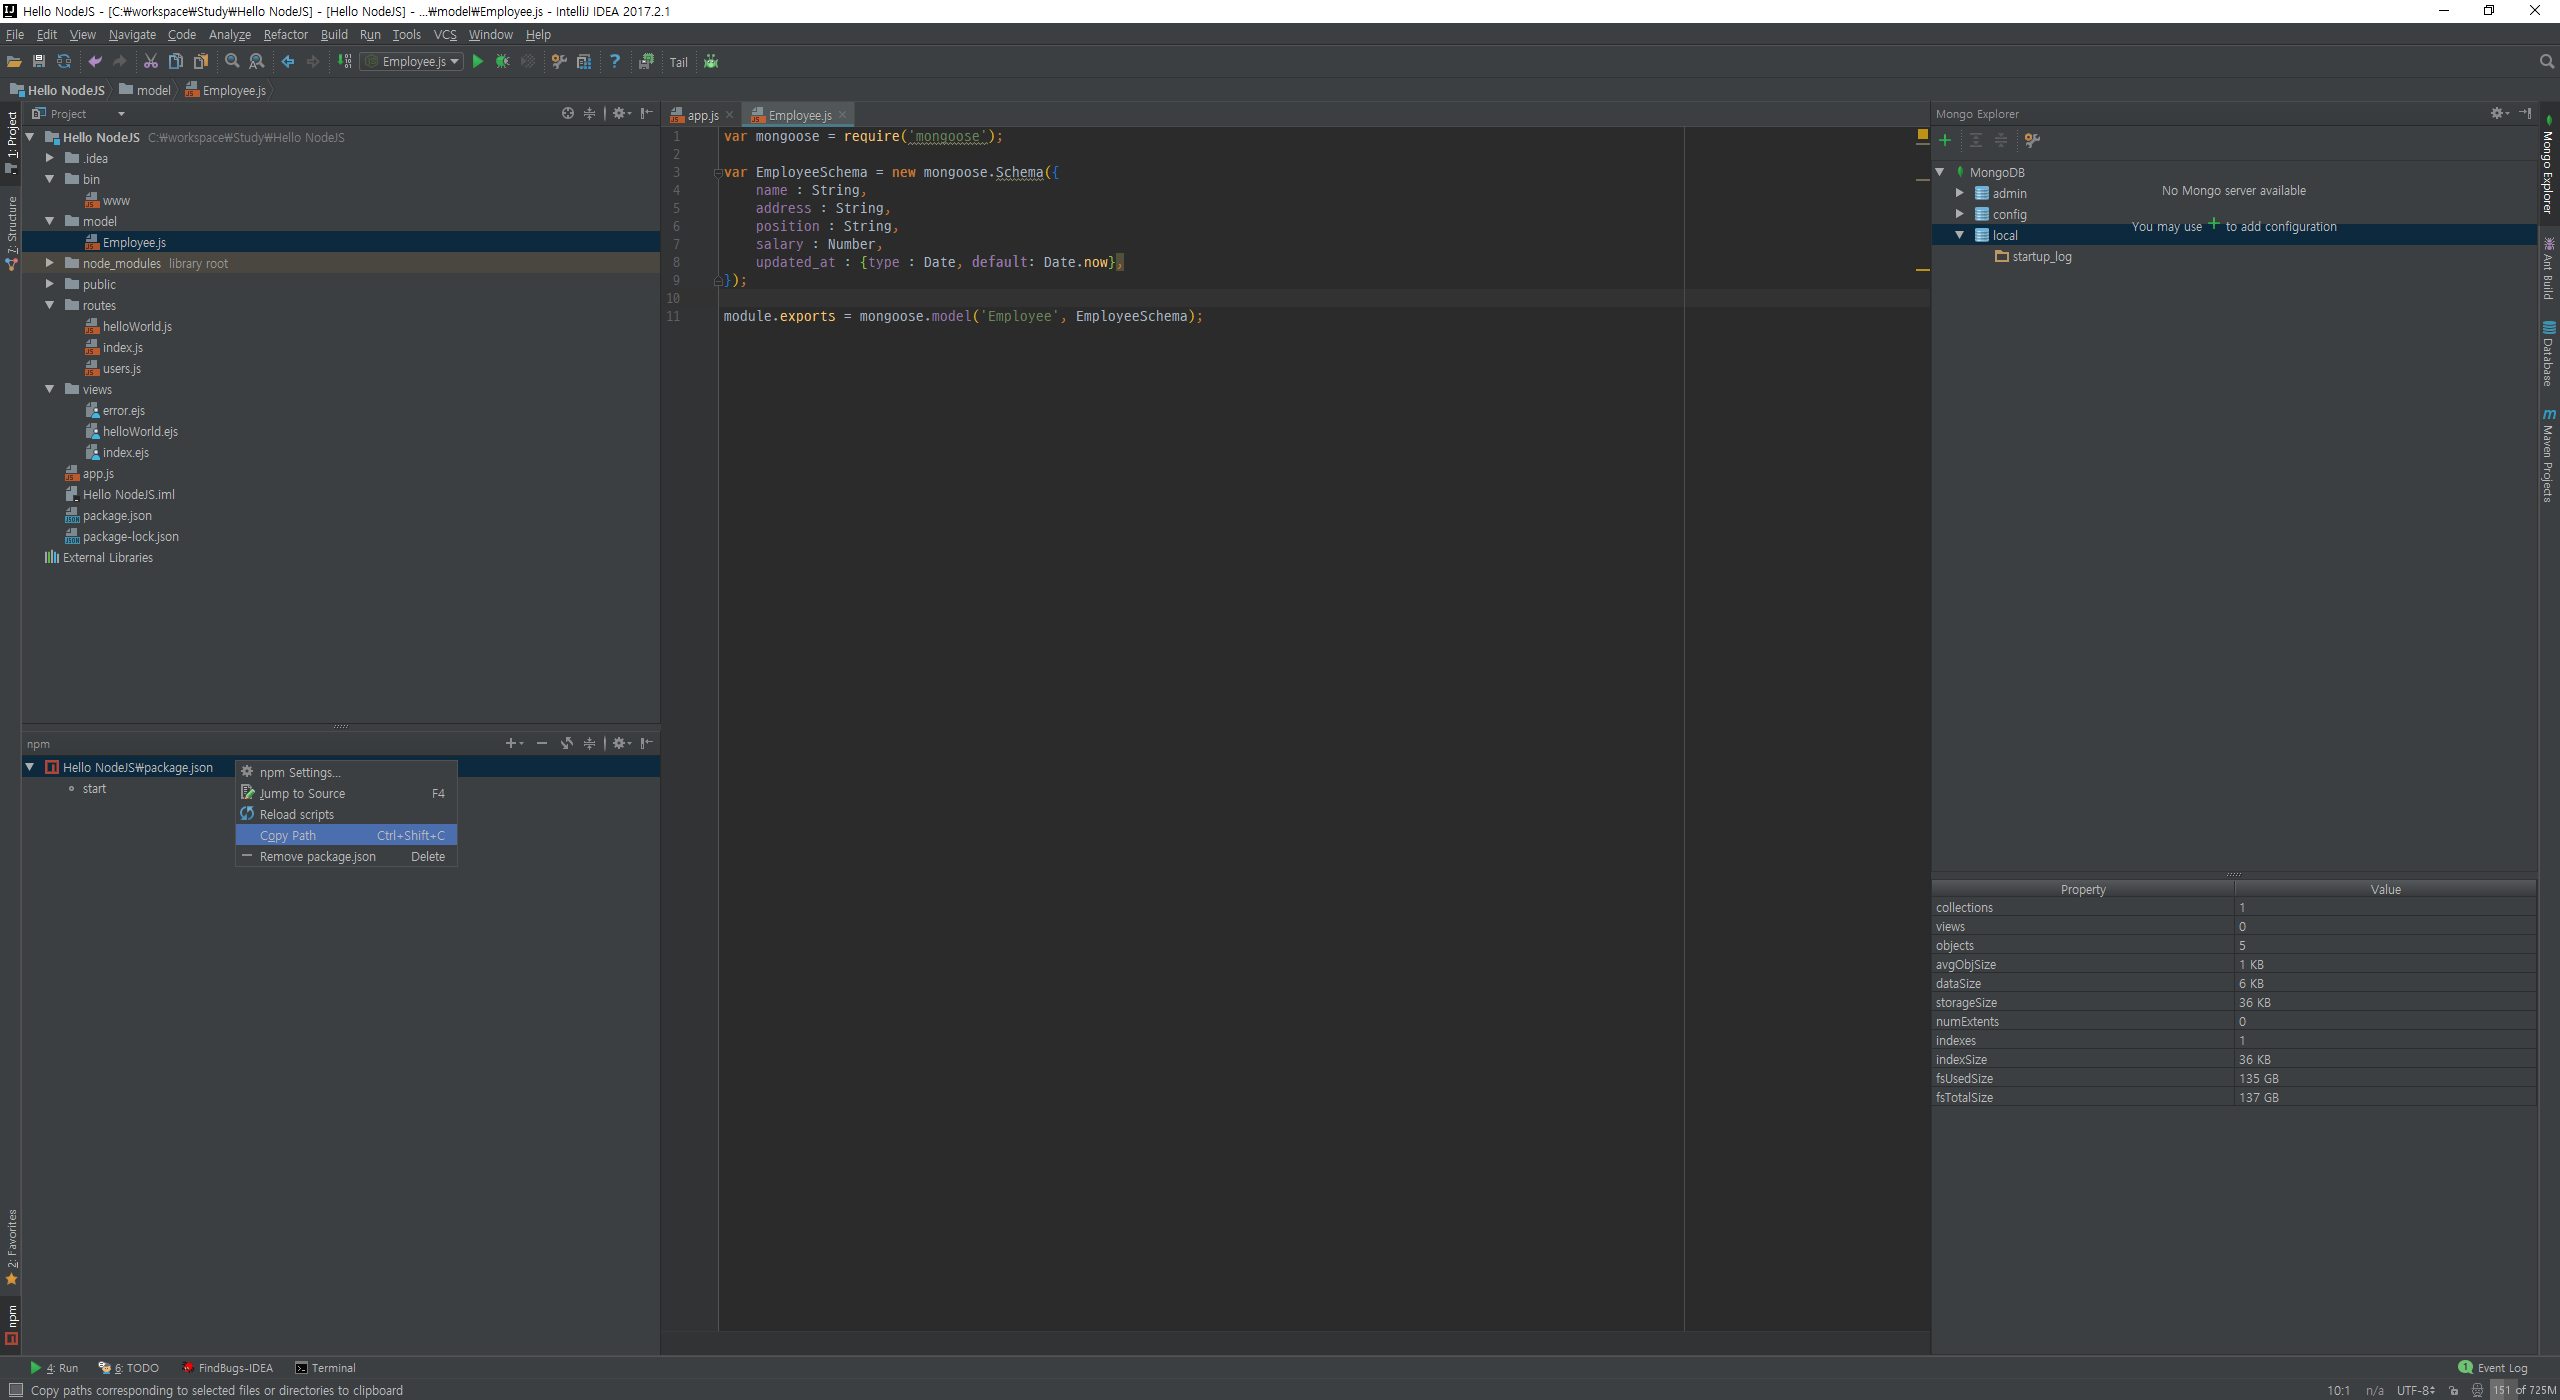Viewport: 2560px width, 1400px height.
Task: Click the green Debug bug icon
Action: click(503, 62)
